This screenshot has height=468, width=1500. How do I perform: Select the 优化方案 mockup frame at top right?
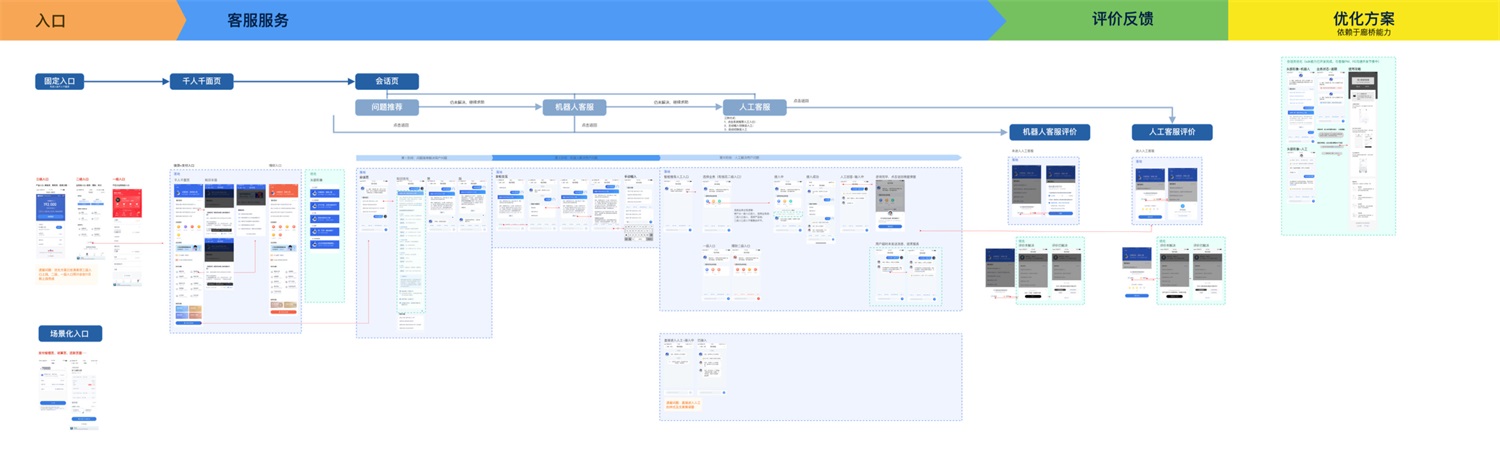(1338, 146)
